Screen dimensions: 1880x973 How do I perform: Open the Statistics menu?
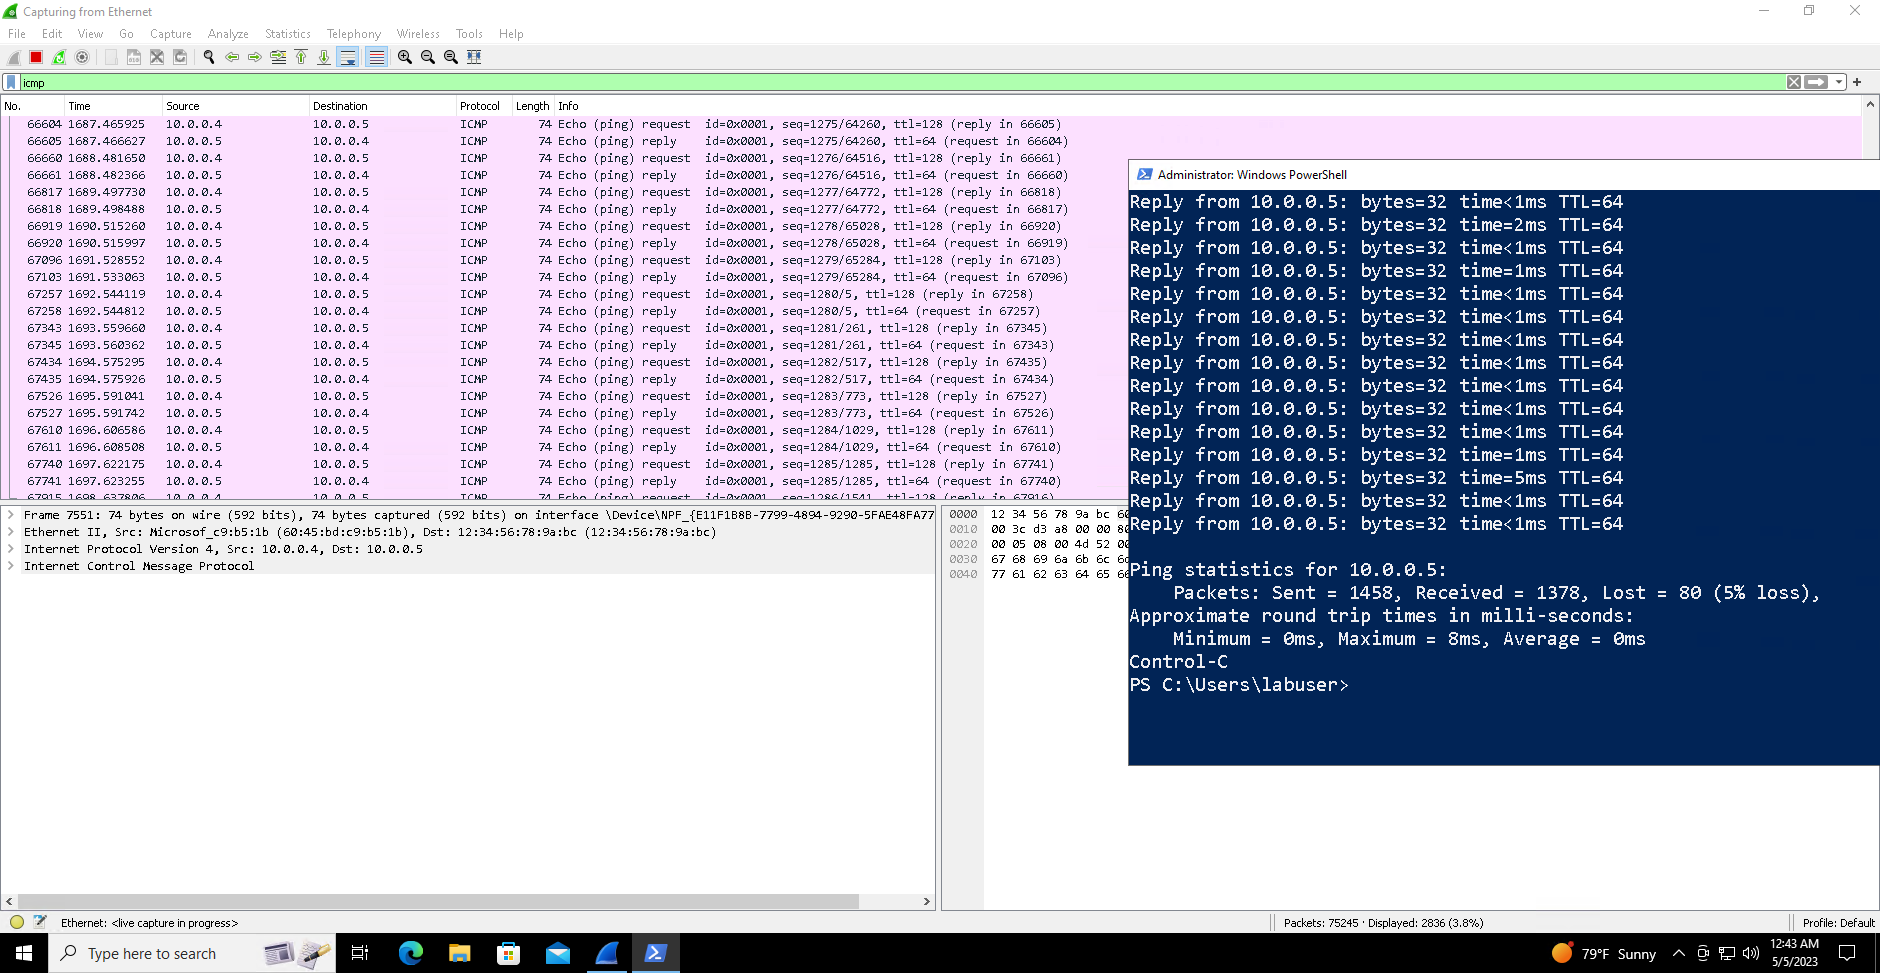click(x=287, y=33)
